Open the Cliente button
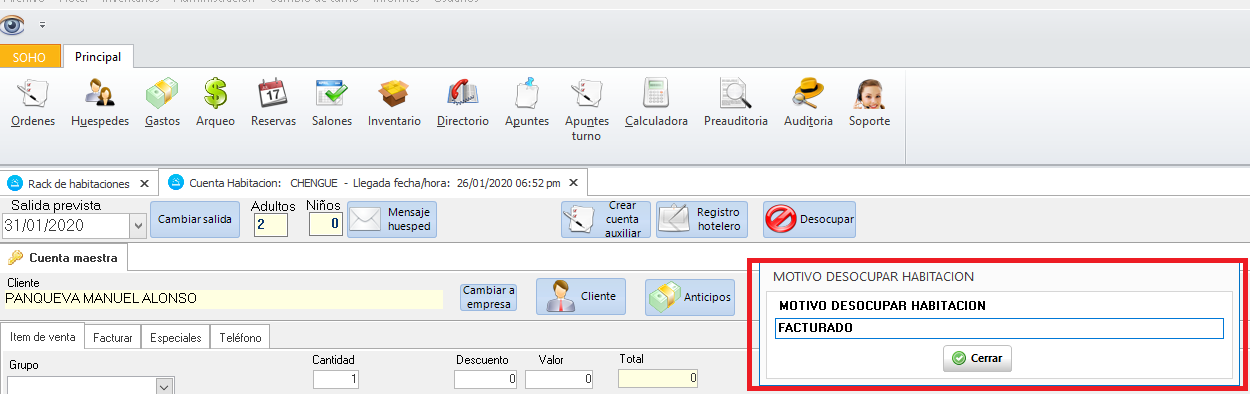Viewport: 1250px width, 394px height. (581, 297)
